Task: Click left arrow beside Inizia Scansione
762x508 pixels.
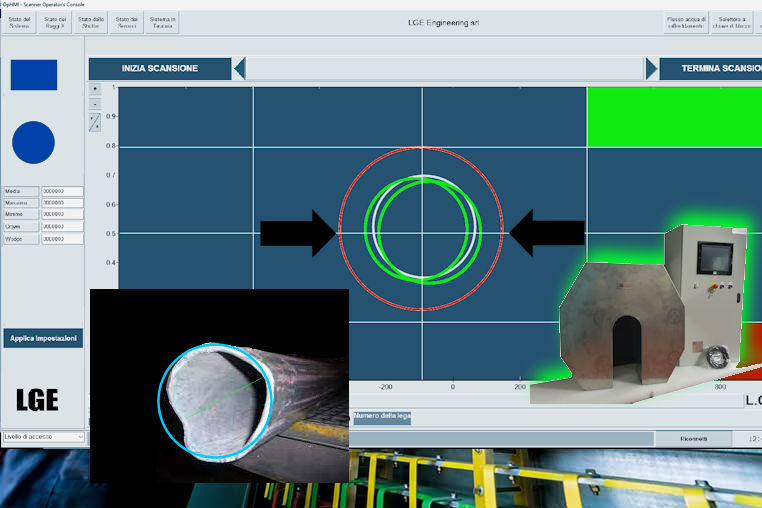Action: pos(239,68)
